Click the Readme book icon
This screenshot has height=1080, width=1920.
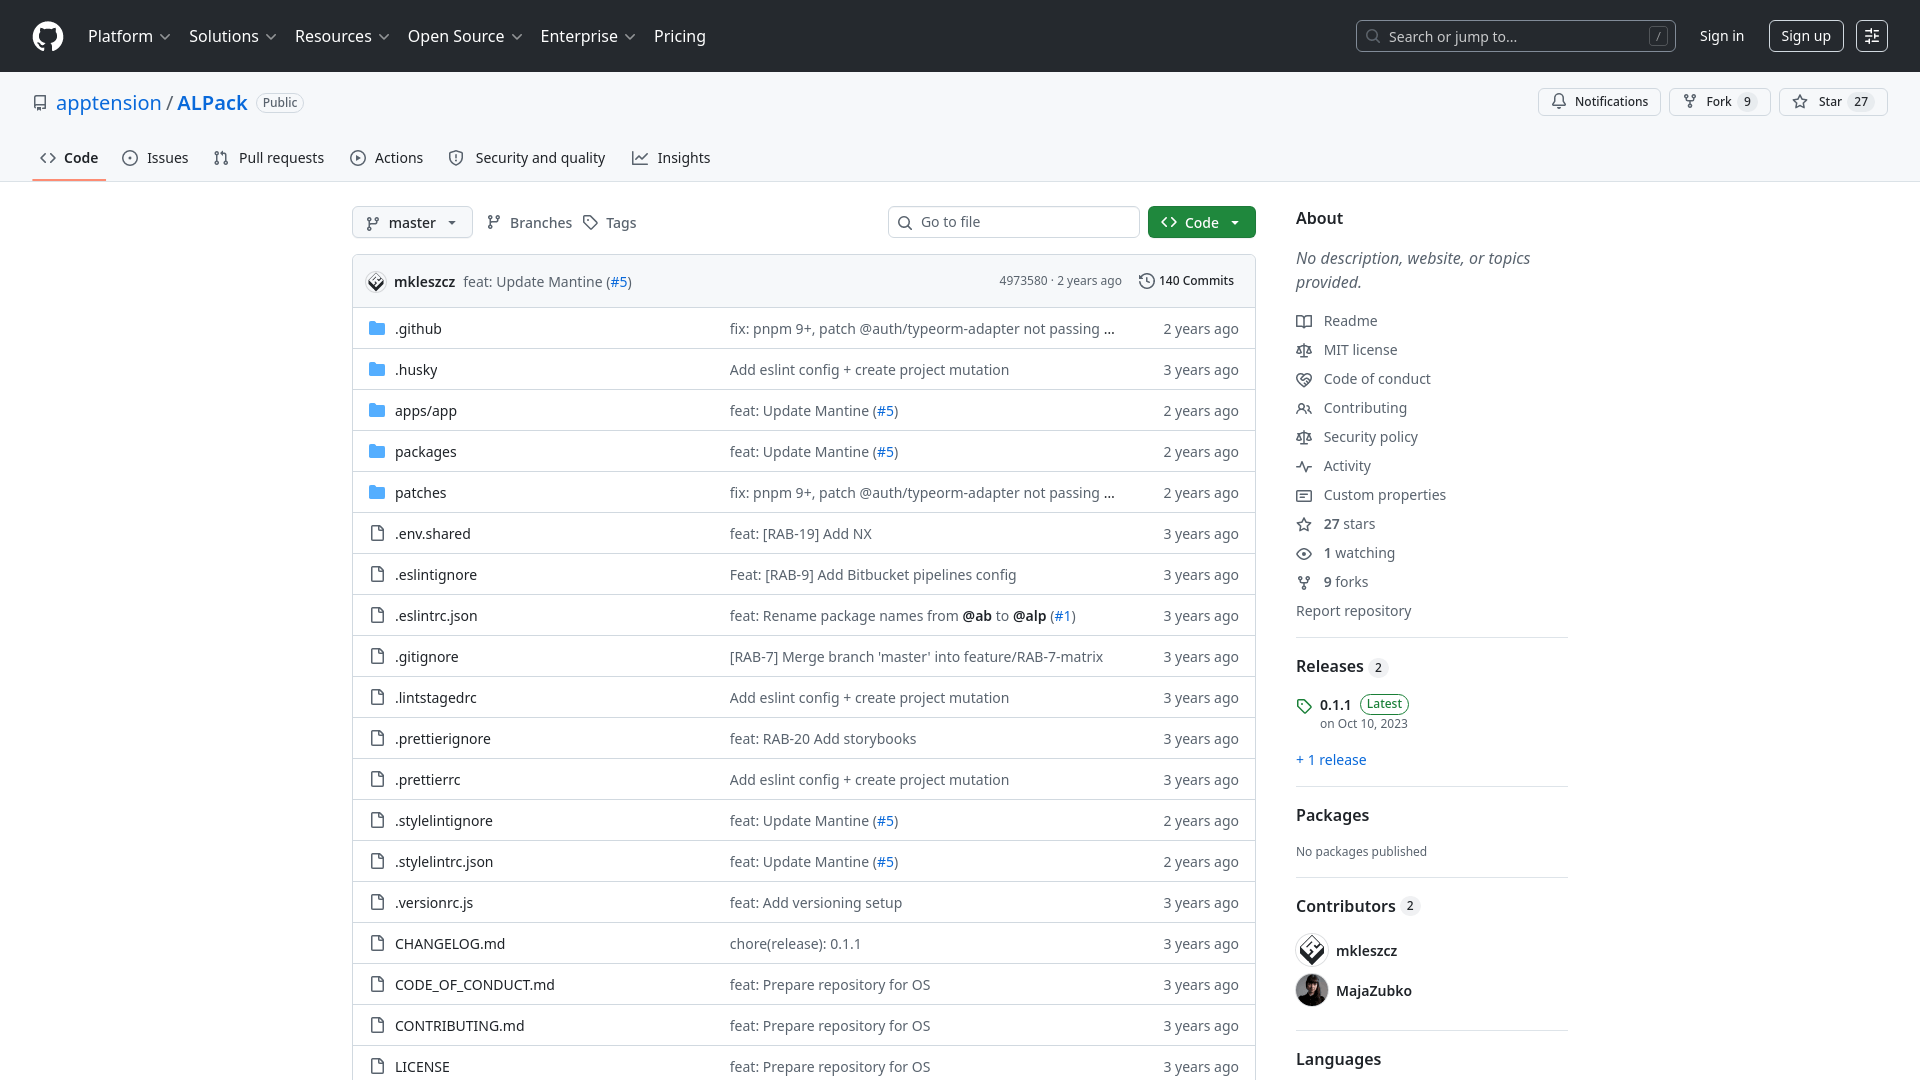1304,321
